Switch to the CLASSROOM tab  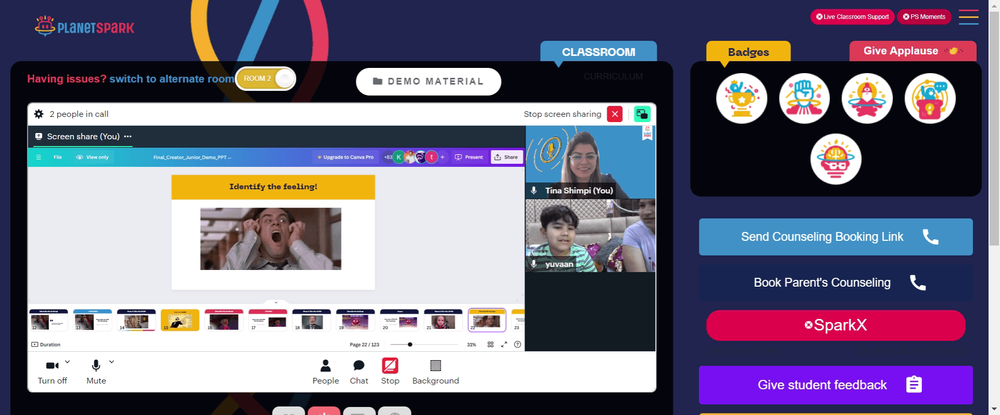pos(598,52)
